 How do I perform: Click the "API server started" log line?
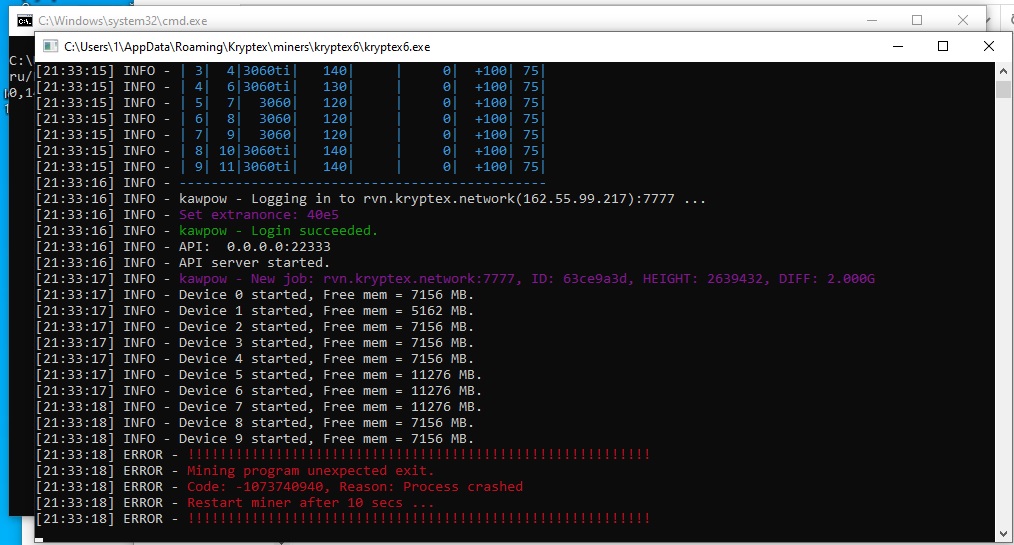click(x=254, y=263)
